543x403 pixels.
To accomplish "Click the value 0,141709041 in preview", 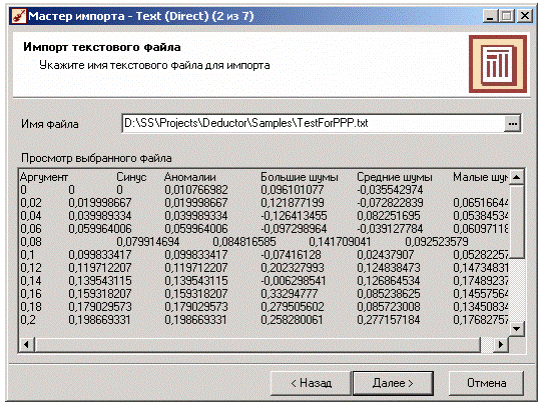I will (x=340, y=242).
